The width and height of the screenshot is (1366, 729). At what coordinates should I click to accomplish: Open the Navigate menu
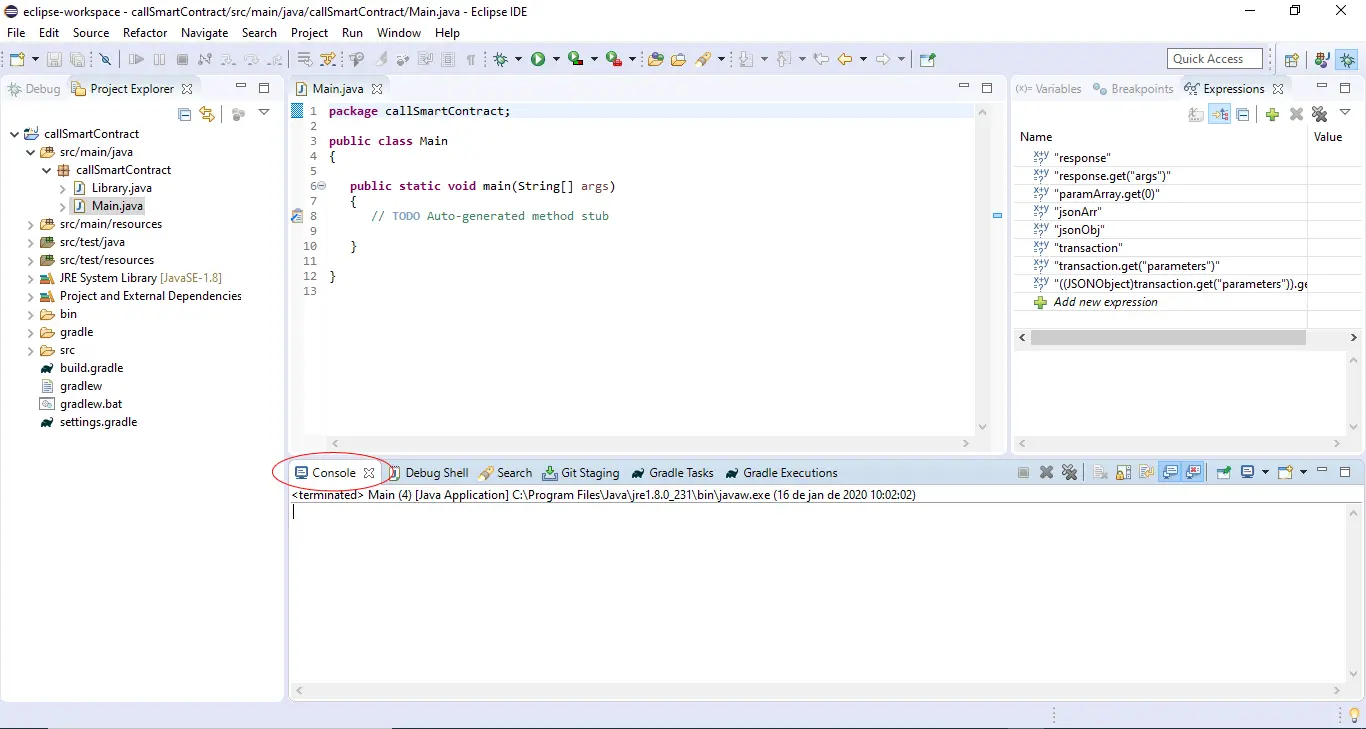(x=205, y=33)
